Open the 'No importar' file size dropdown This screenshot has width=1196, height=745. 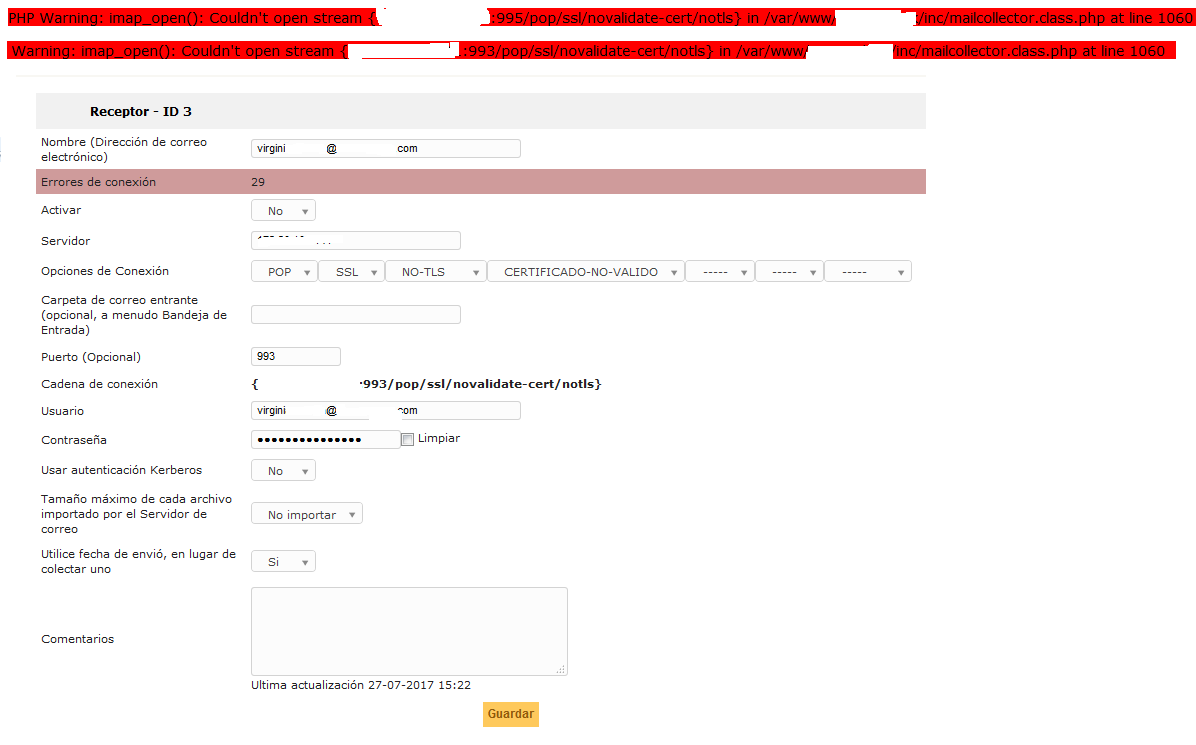point(306,512)
